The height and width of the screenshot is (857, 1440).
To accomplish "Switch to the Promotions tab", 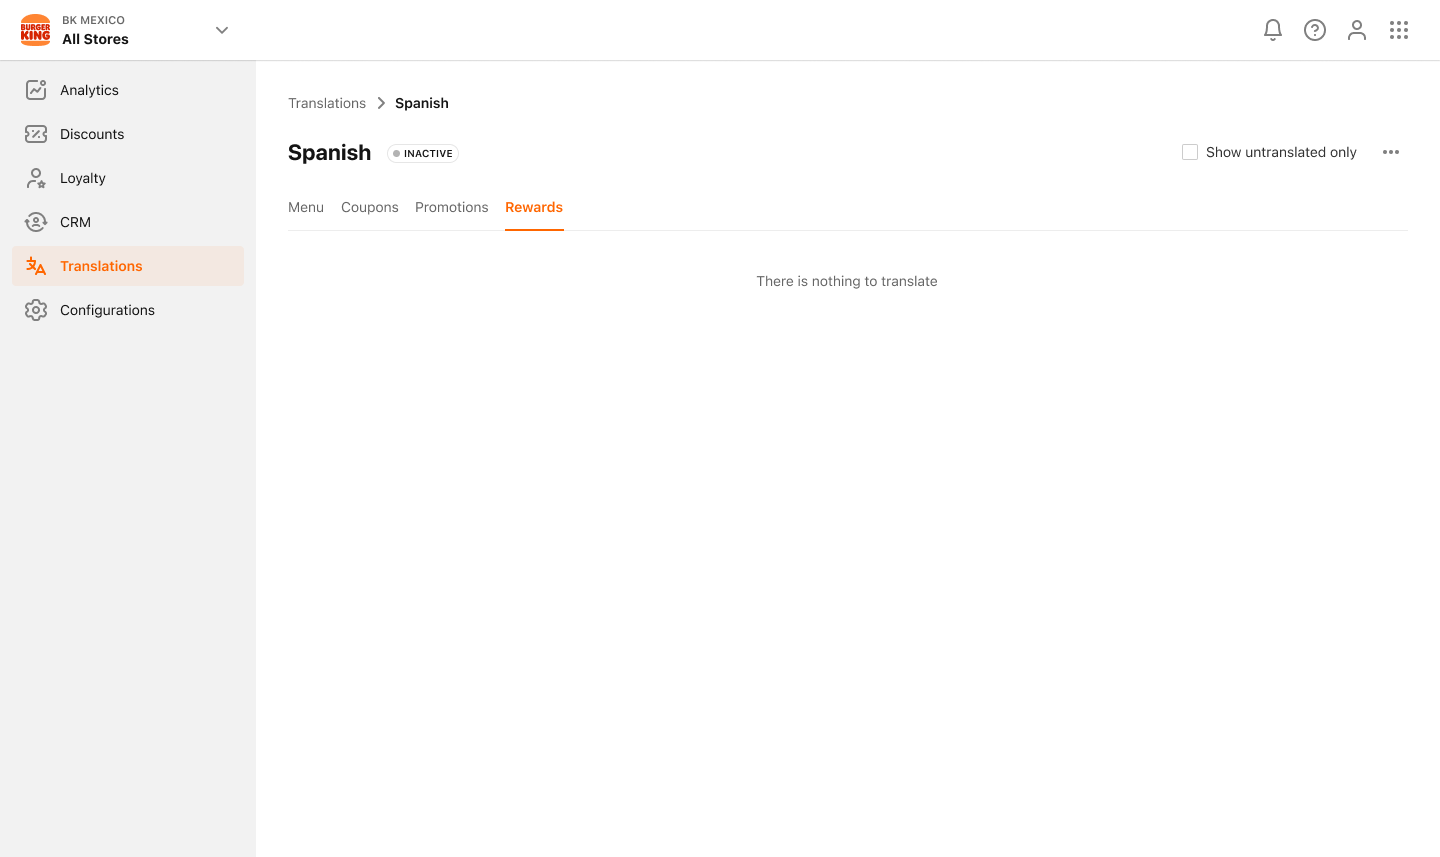I will [452, 207].
